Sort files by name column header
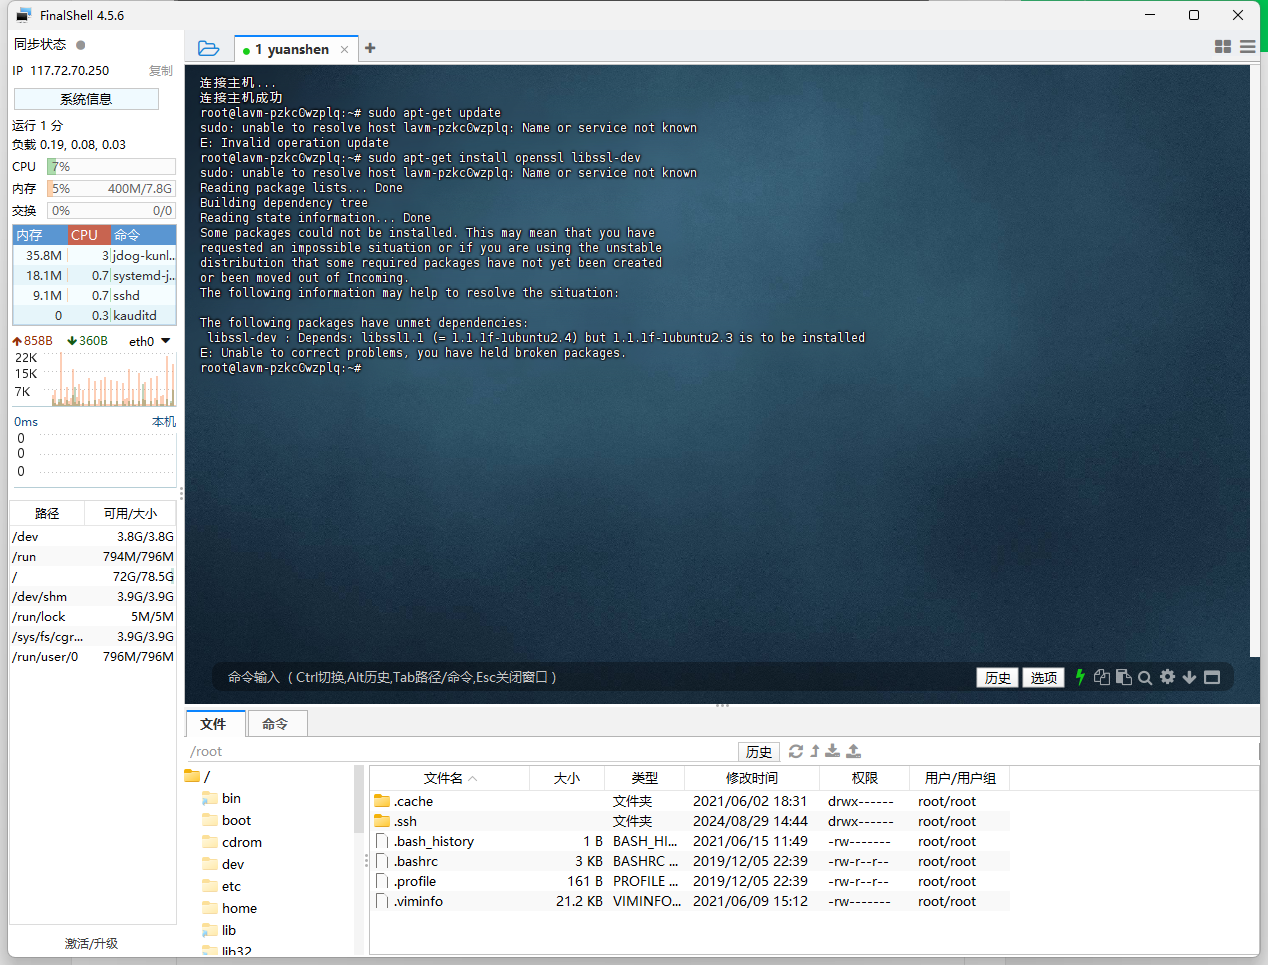 tap(449, 778)
